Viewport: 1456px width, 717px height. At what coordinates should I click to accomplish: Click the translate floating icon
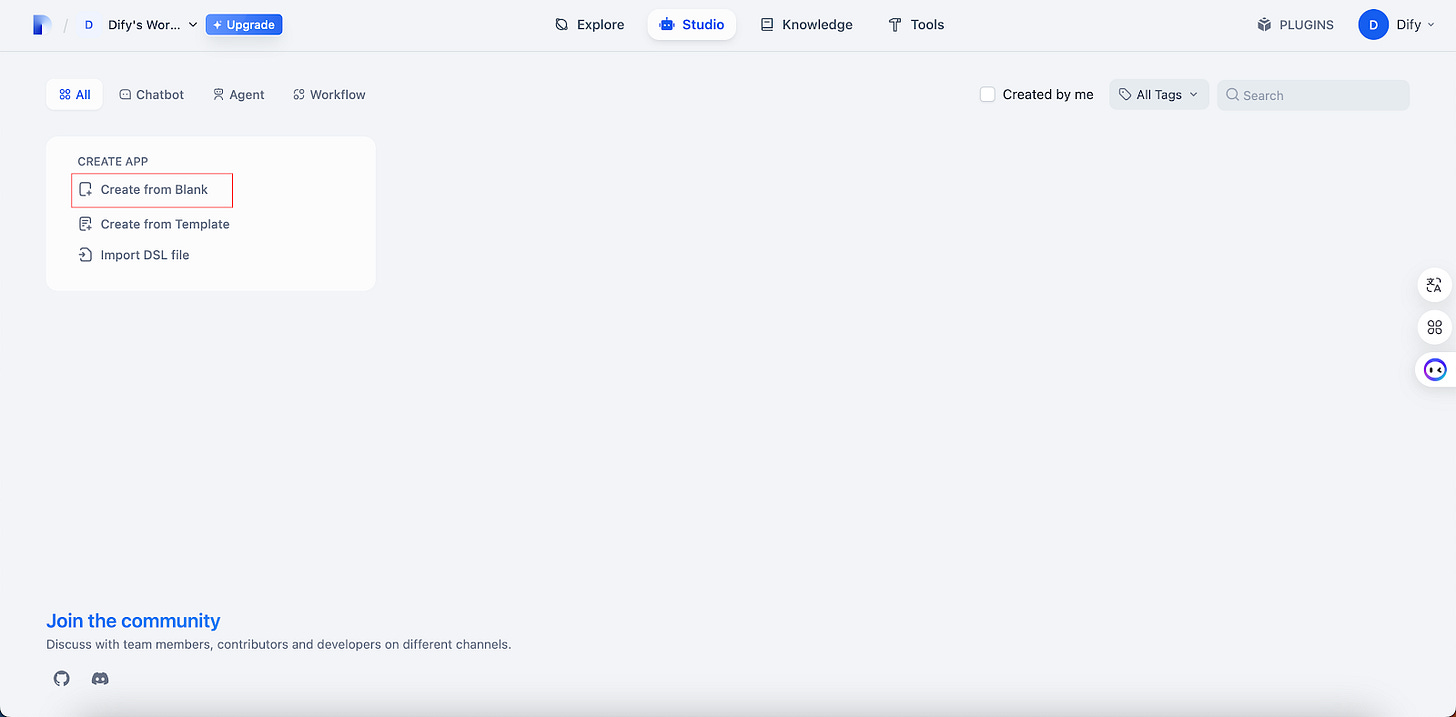[1434, 286]
